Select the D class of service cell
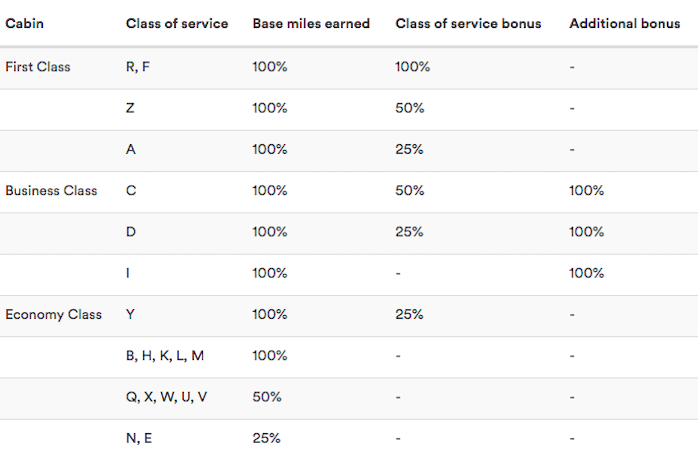Image resolution: width=700 pixels, height=458 pixels. [x=131, y=232]
